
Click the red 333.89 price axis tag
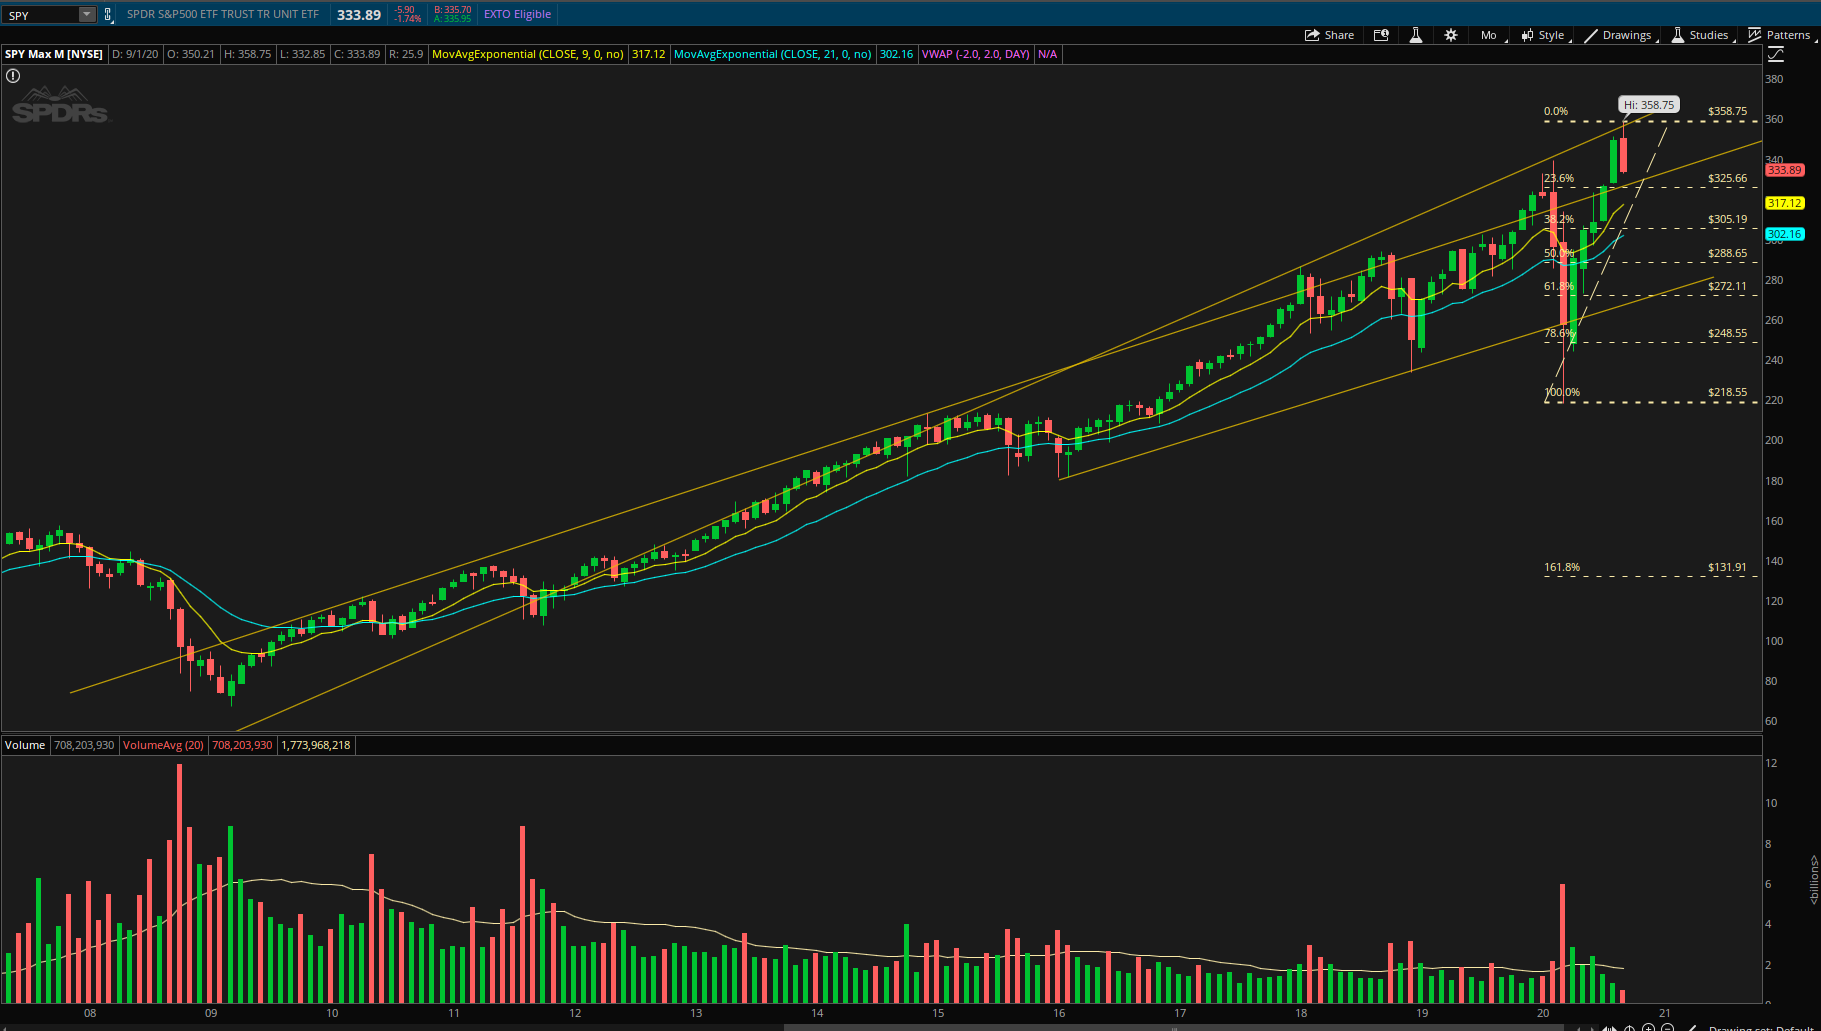(x=1785, y=170)
